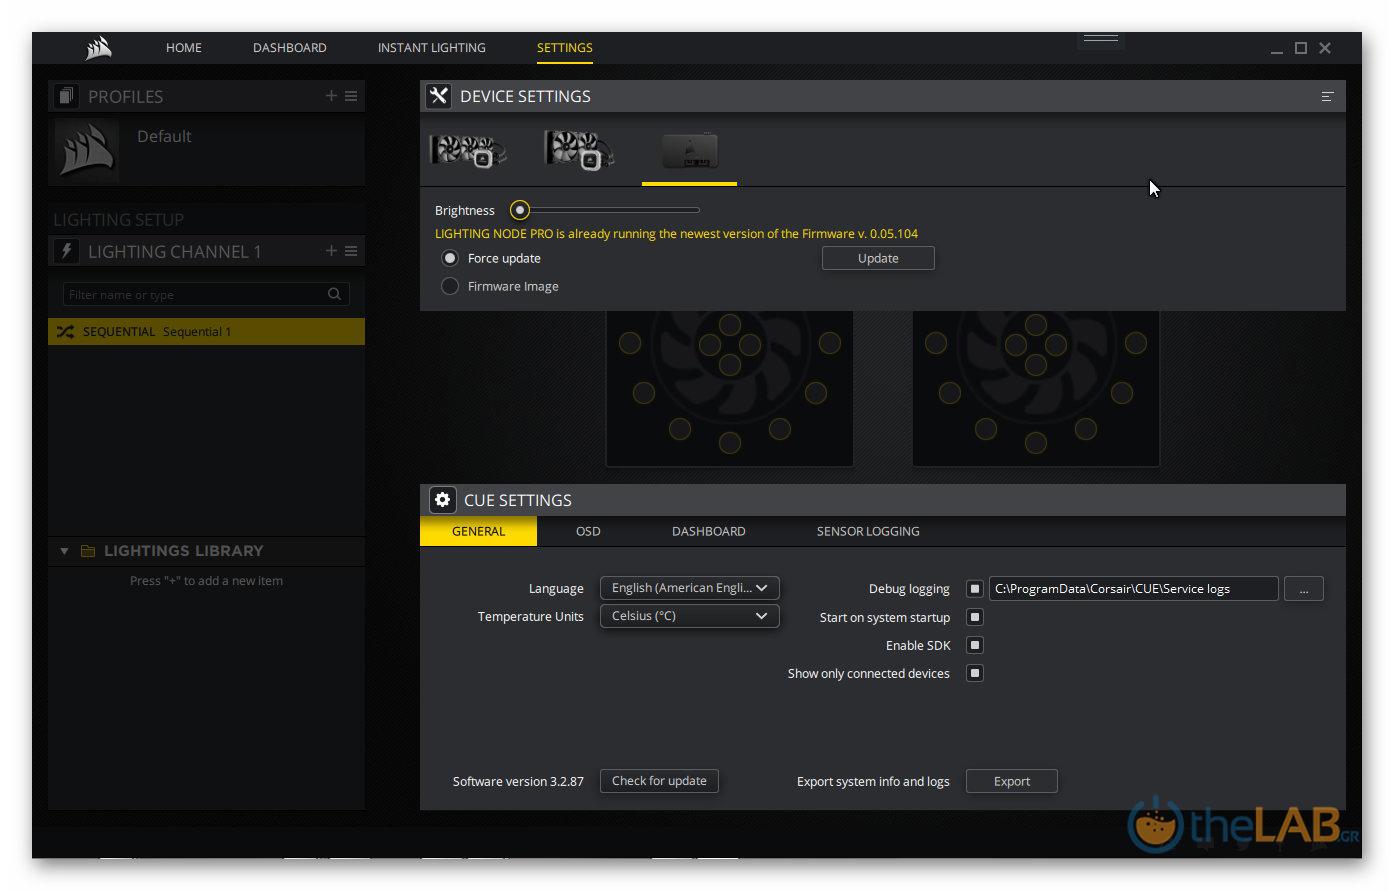Open the Sensor Logging tab

868,531
